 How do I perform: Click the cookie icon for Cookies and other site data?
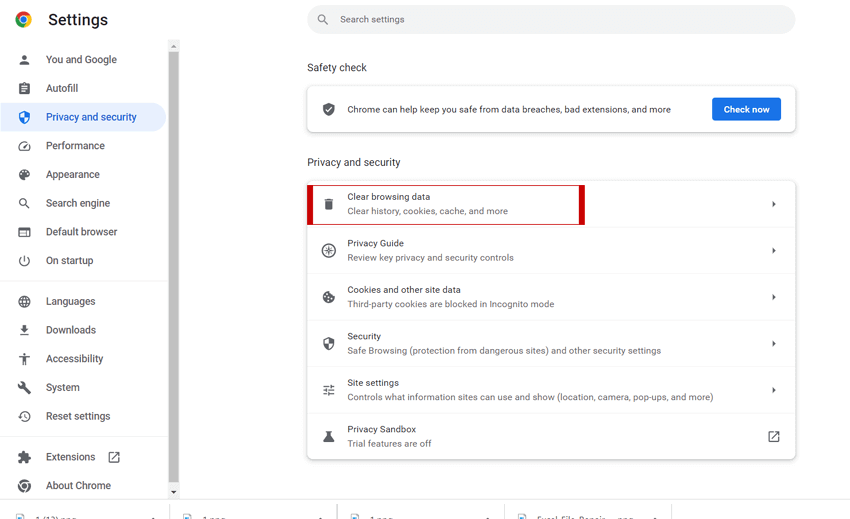(x=329, y=297)
